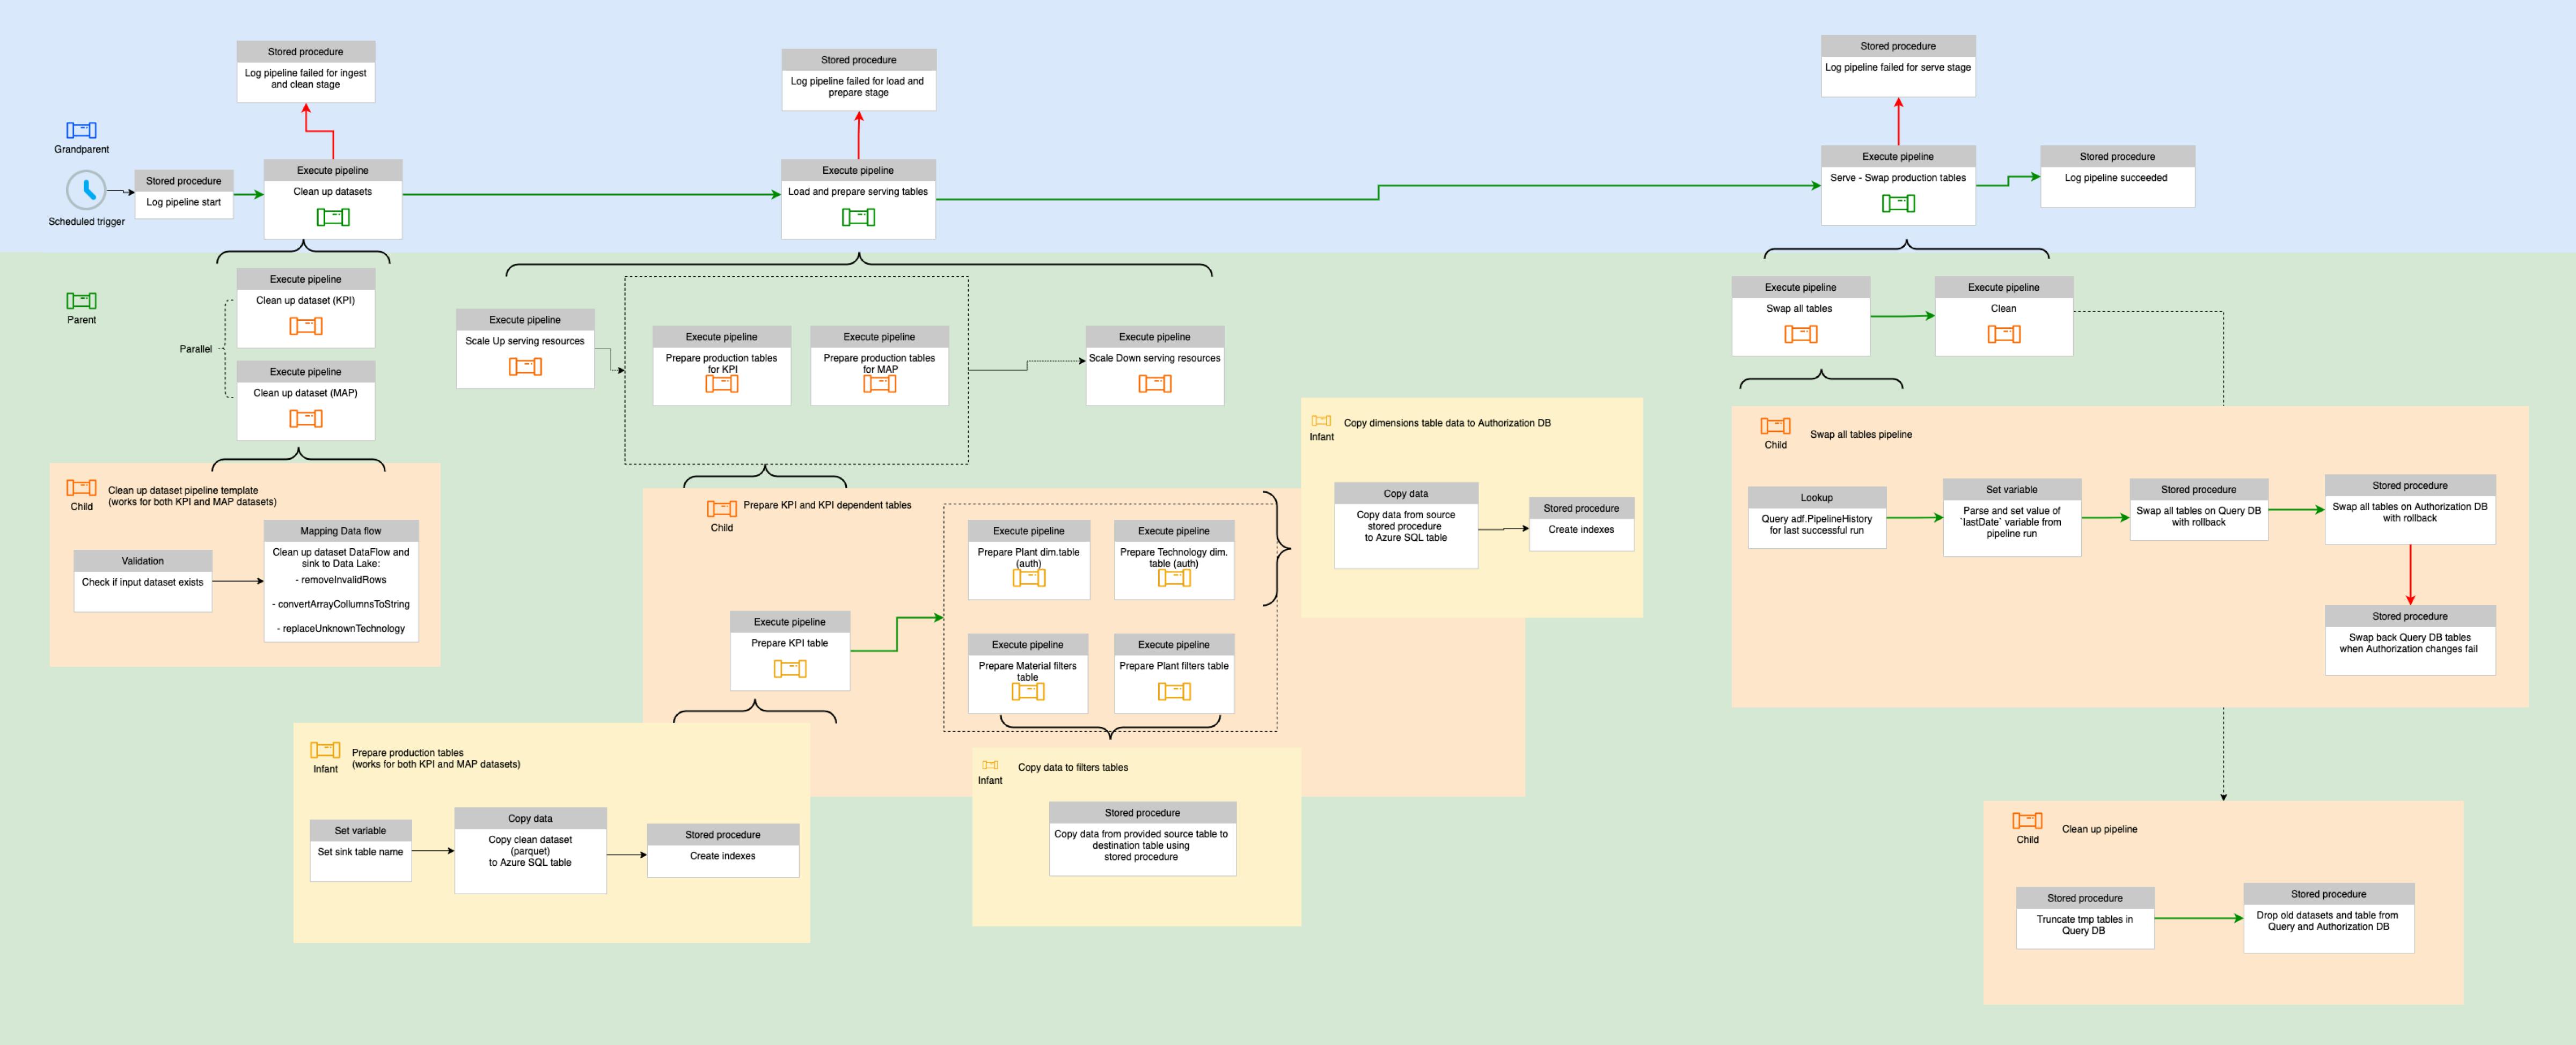Click the Log pipeline start stored procedure box
Viewport: 2576px width, 1045px height.
(x=184, y=195)
